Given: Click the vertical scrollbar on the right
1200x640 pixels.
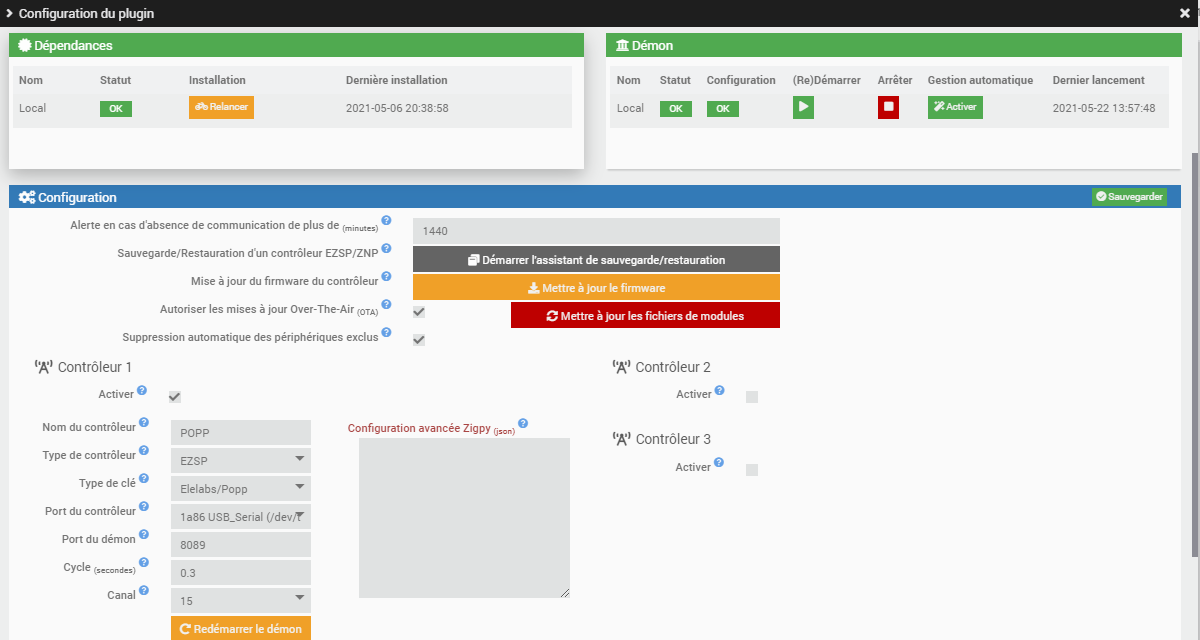Looking at the screenshot, I should coord(1196,355).
